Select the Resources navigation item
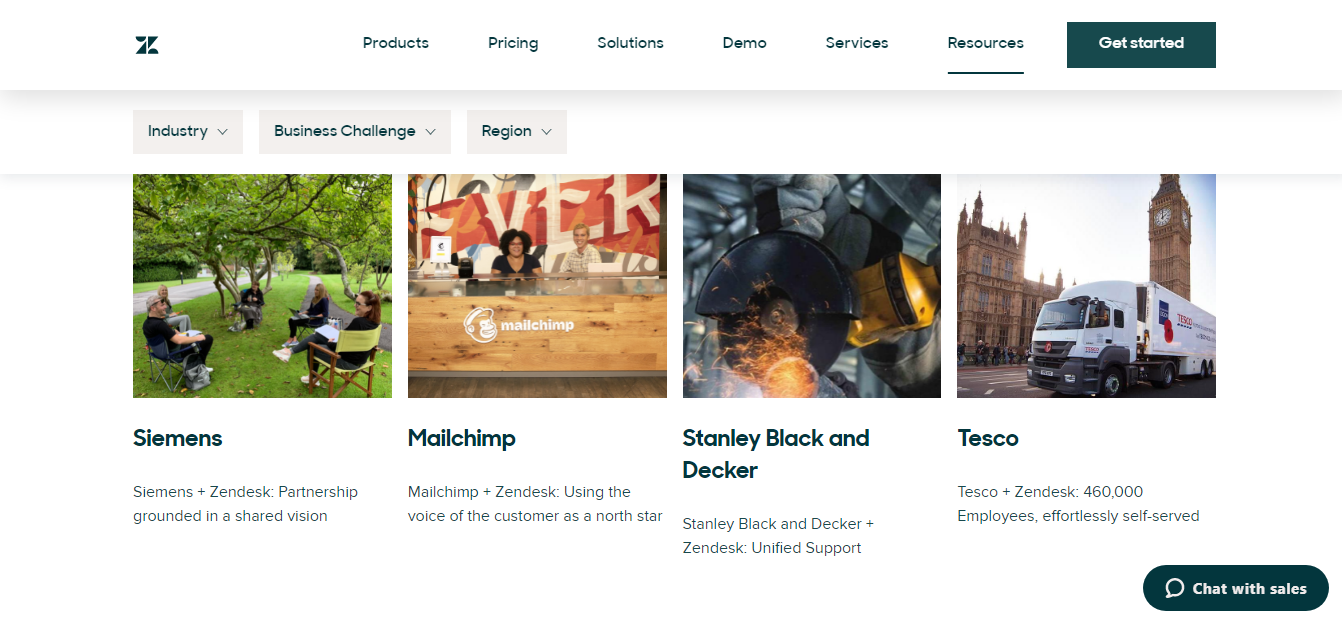This screenshot has width=1342, height=624. (985, 43)
